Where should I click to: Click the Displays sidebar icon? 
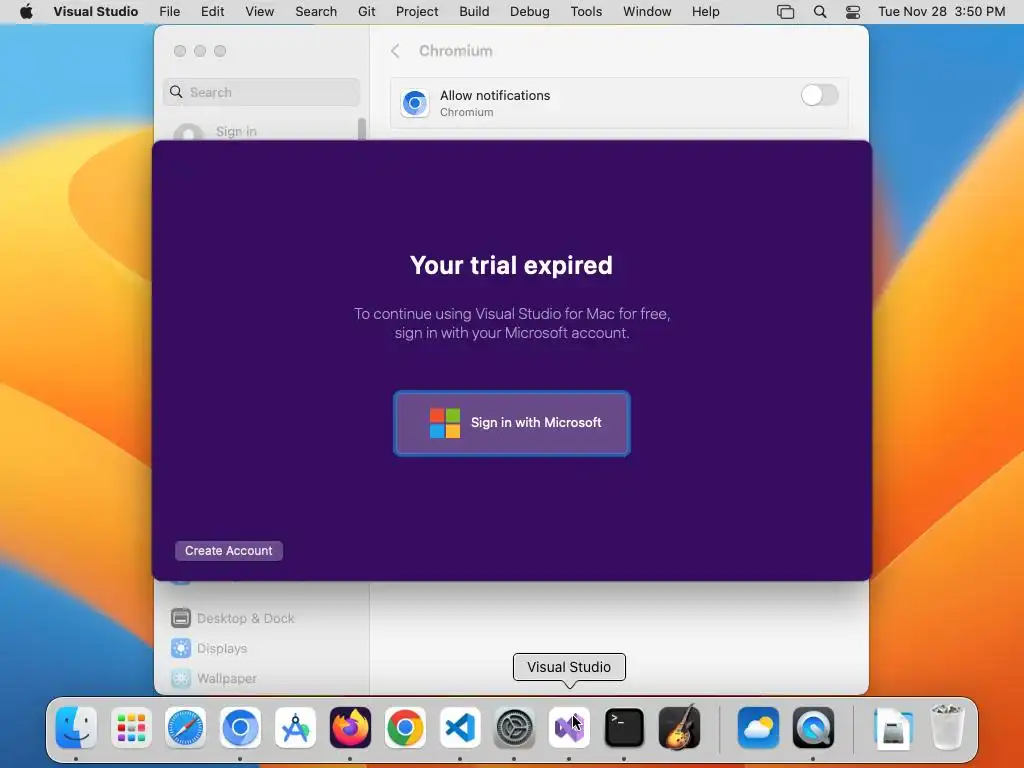click(x=181, y=648)
